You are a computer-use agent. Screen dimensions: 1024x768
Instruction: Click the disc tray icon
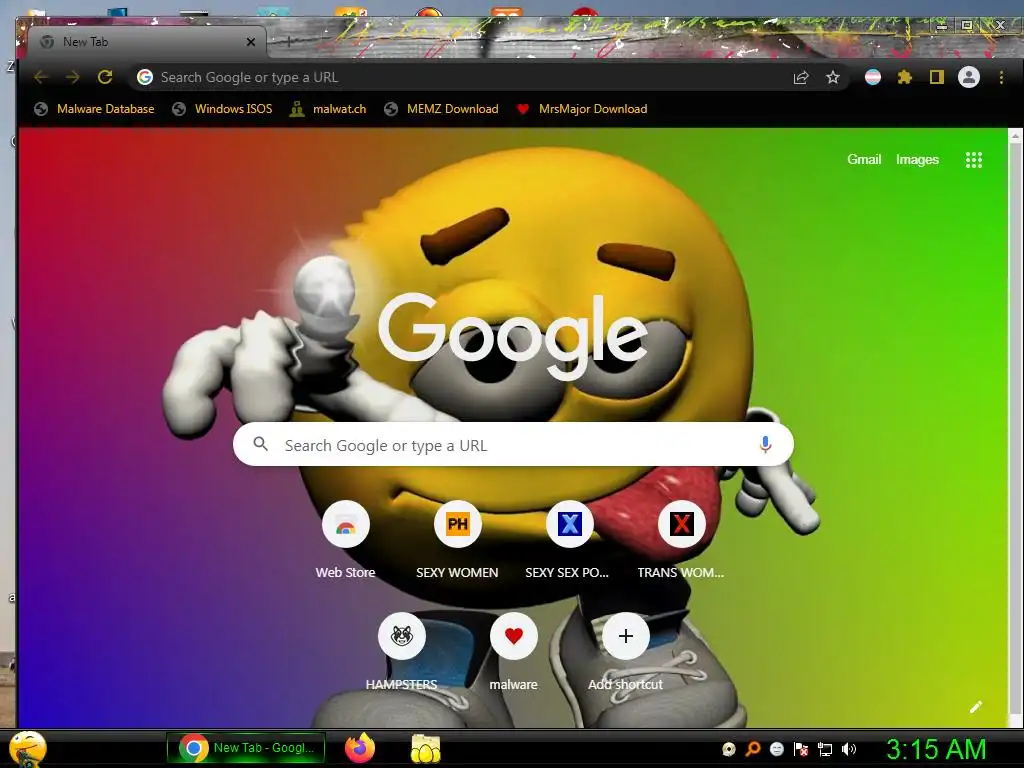coord(729,749)
